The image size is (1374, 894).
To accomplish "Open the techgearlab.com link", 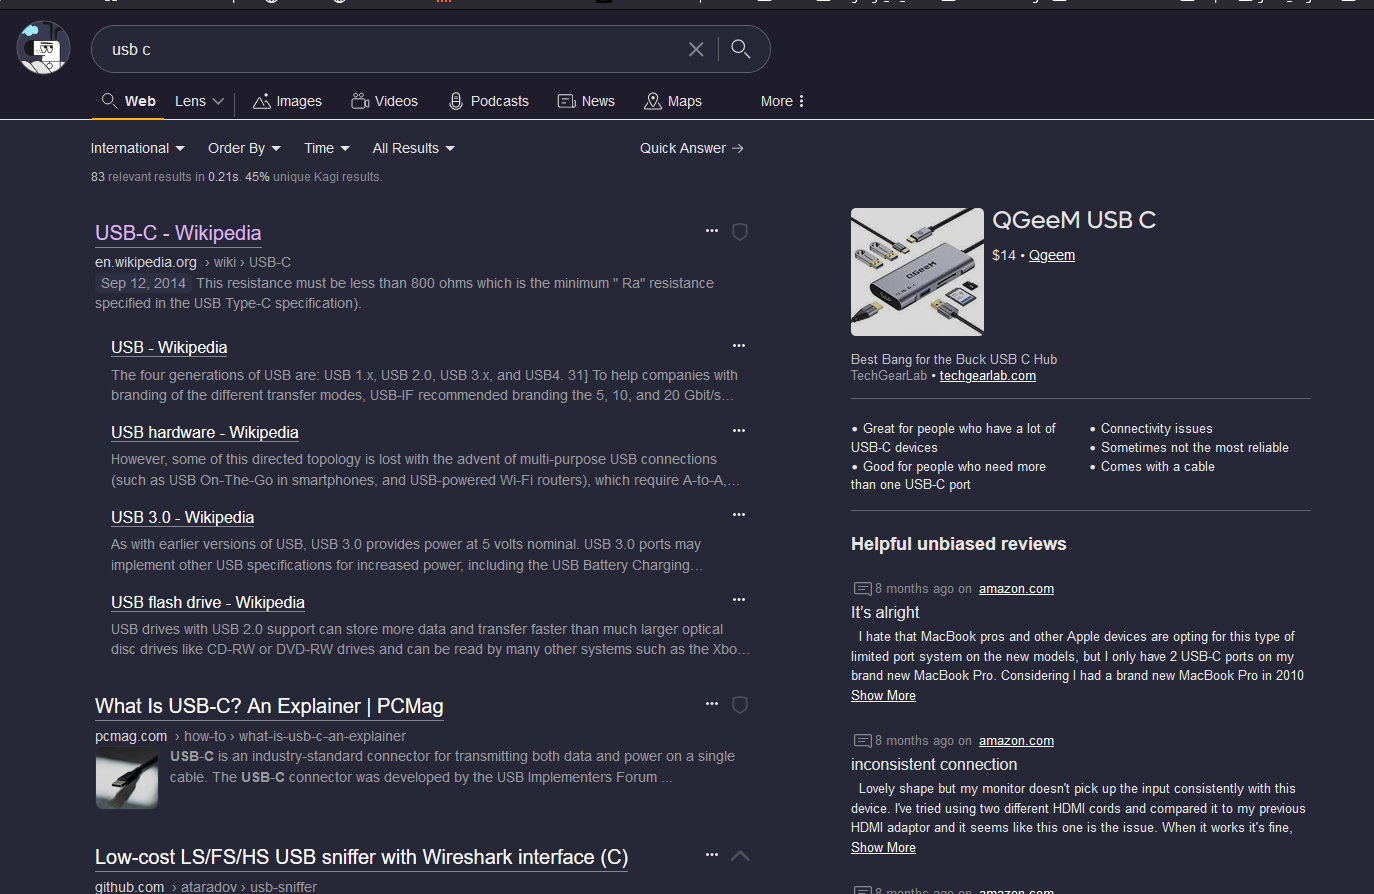I will (x=987, y=376).
